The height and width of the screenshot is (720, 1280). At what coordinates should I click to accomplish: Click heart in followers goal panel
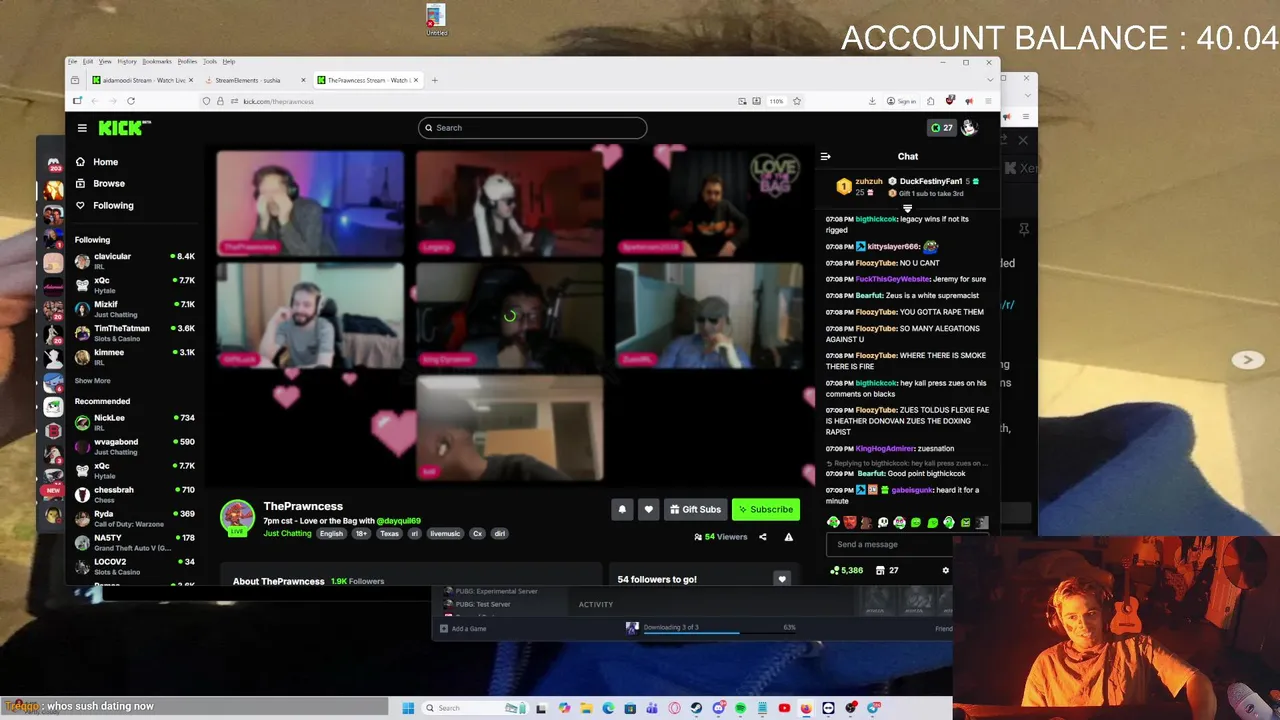782,579
